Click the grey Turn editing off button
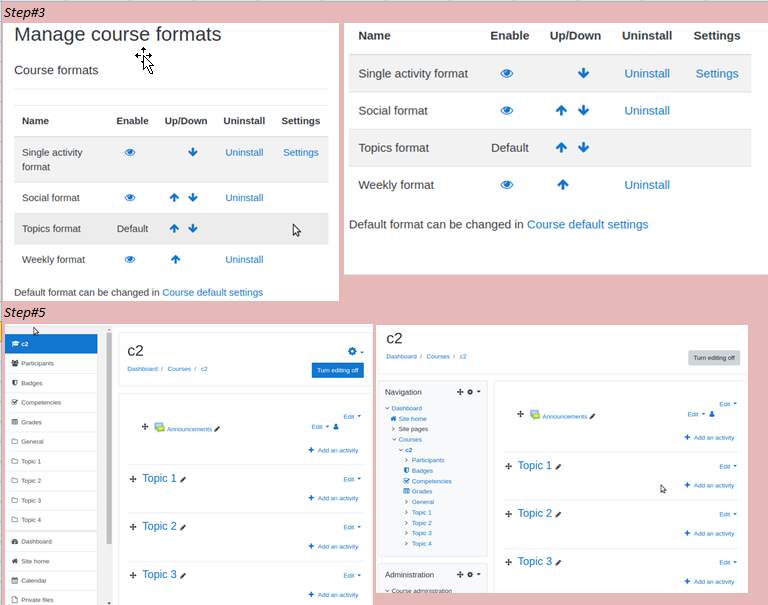Viewport: 768px width, 605px height. click(714, 358)
